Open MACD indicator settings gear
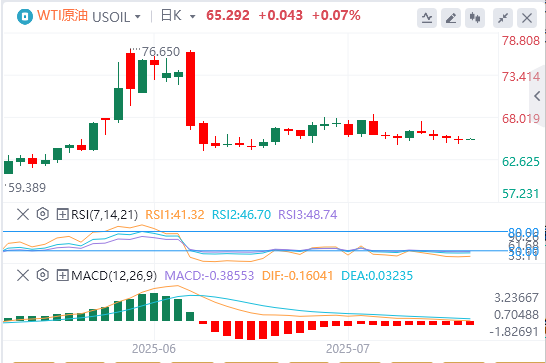The image size is (546, 363). click(42, 275)
